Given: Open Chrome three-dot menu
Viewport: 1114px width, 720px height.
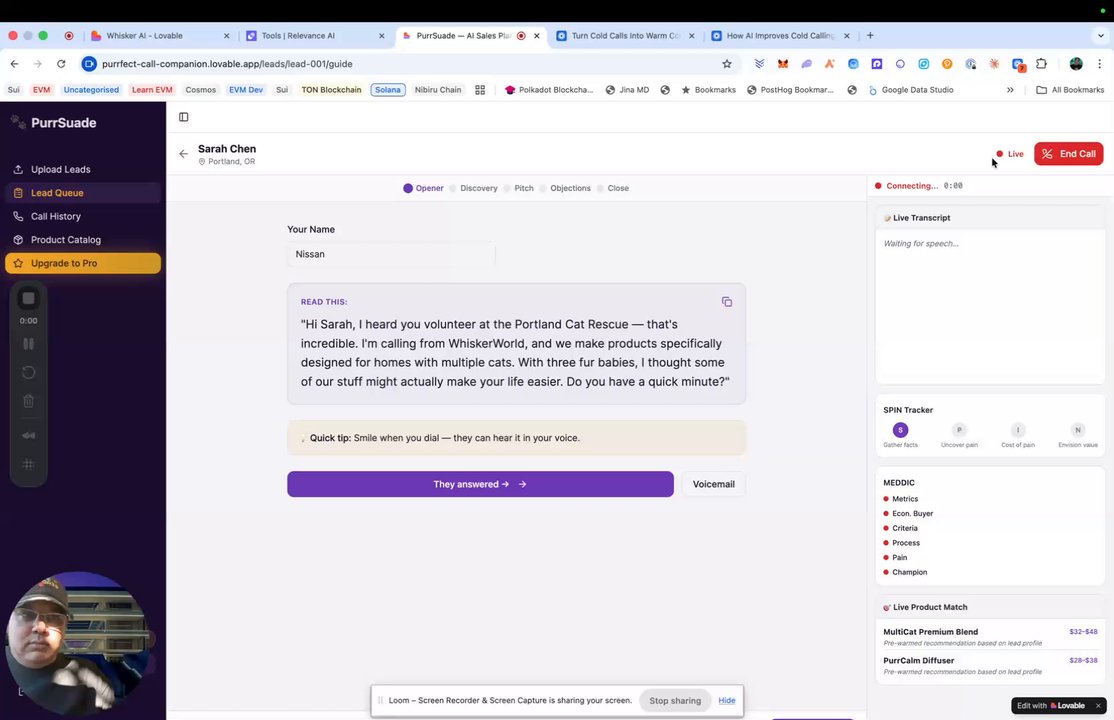Looking at the screenshot, I should point(1099,64).
